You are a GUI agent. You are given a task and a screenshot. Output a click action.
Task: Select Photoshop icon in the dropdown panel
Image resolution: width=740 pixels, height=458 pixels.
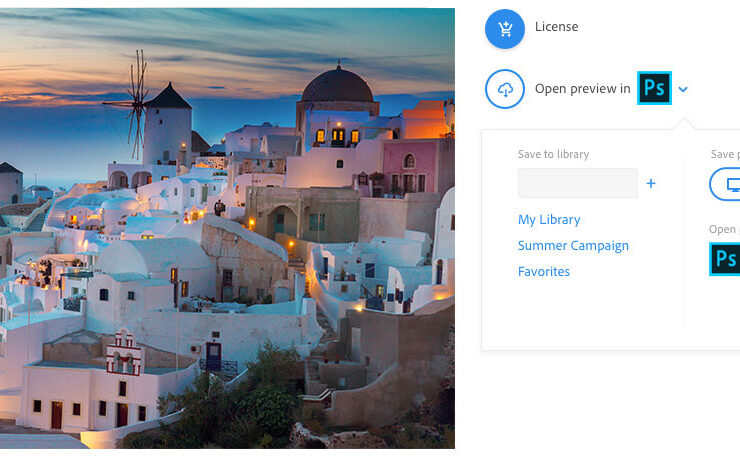click(x=725, y=258)
